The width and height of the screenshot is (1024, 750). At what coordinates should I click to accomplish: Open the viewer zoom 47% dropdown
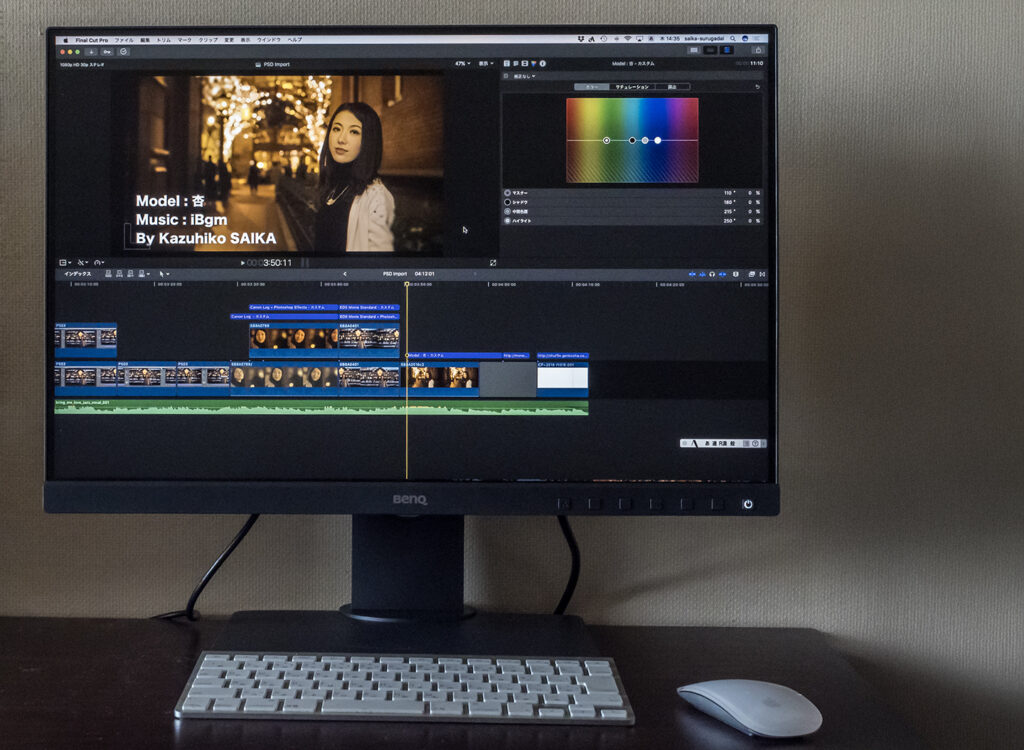click(x=462, y=63)
